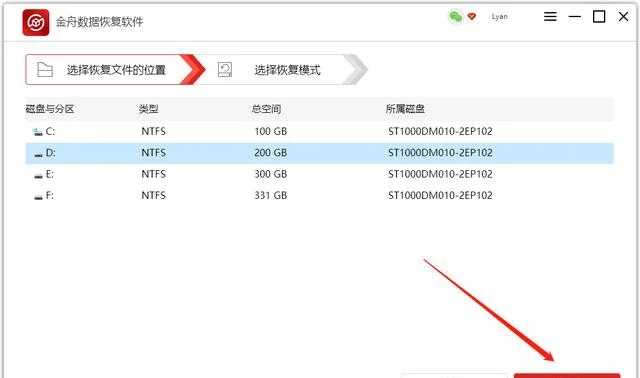Click the C: system drive icon
The height and width of the screenshot is (378, 640).
coord(38,132)
